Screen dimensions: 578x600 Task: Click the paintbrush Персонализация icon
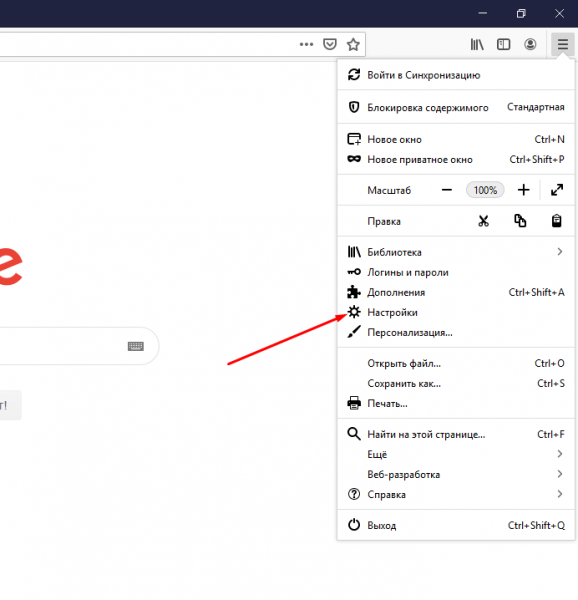354,332
